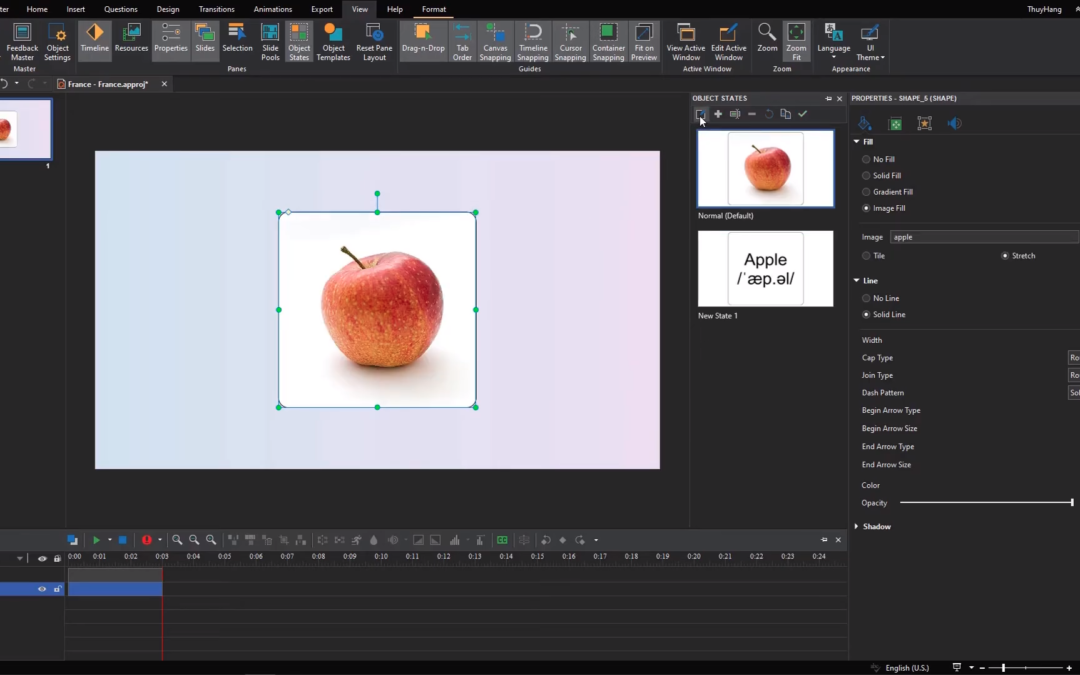Open the Insert ribbon tab
The width and height of the screenshot is (1080, 675).
(76, 9)
